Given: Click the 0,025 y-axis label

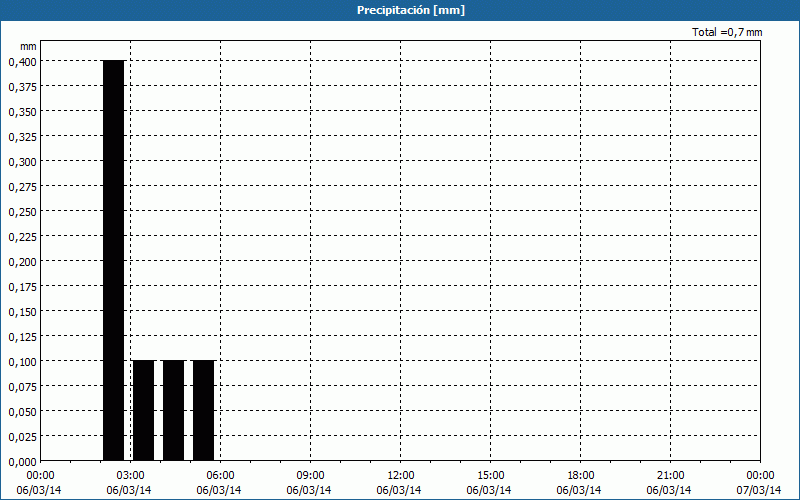Looking at the screenshot, I should 22,437.
